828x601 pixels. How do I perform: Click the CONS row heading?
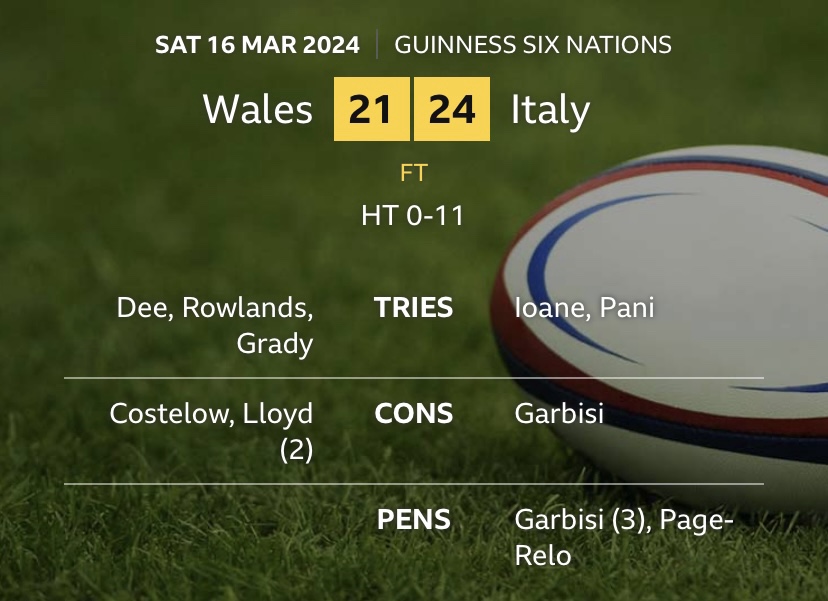tap(413, 413)
